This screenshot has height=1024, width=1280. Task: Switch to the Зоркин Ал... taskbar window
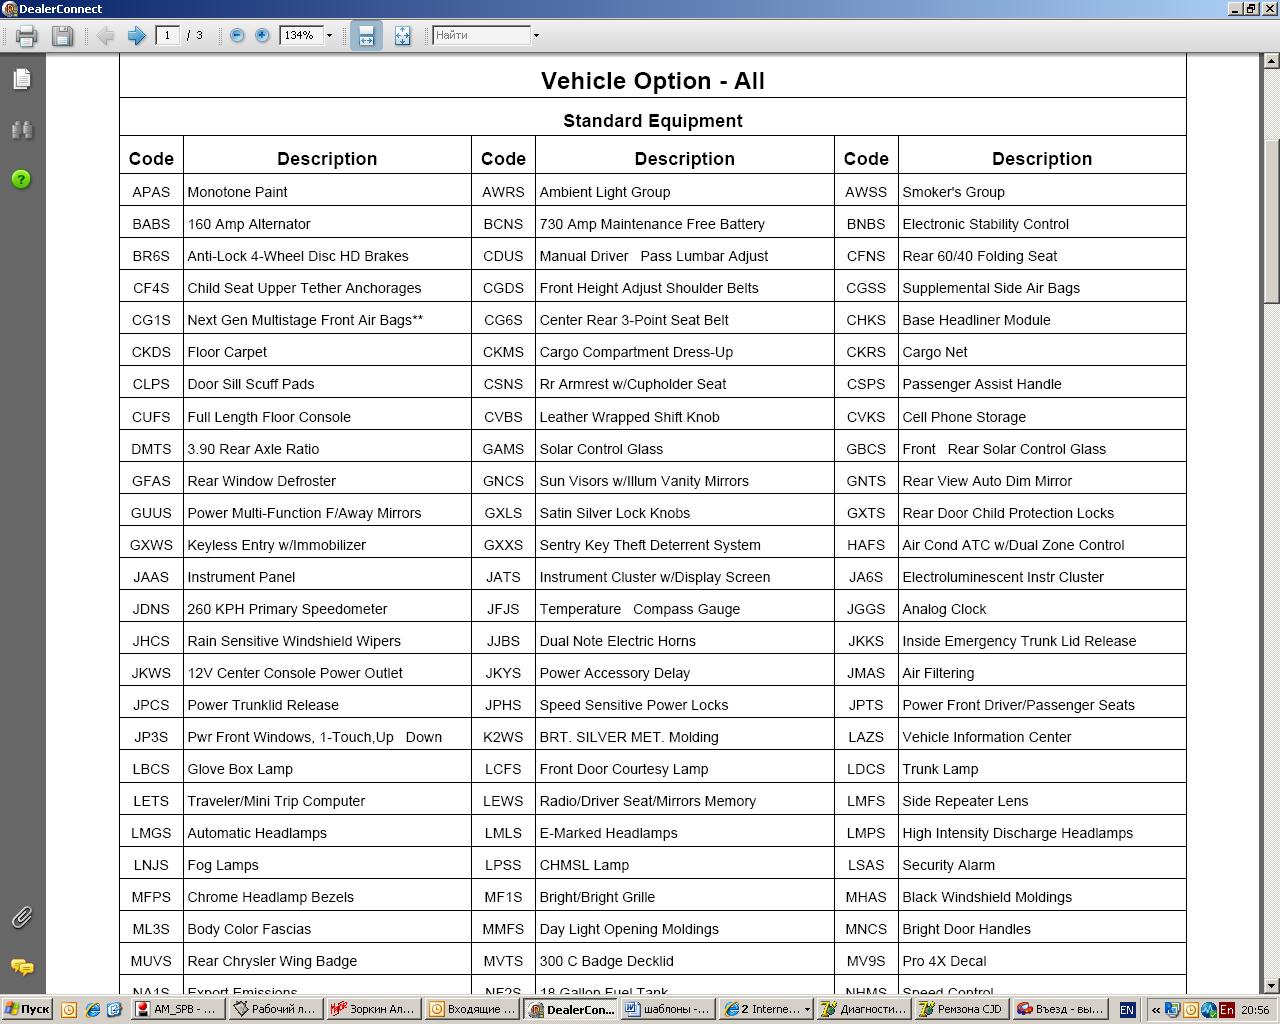372,1009
